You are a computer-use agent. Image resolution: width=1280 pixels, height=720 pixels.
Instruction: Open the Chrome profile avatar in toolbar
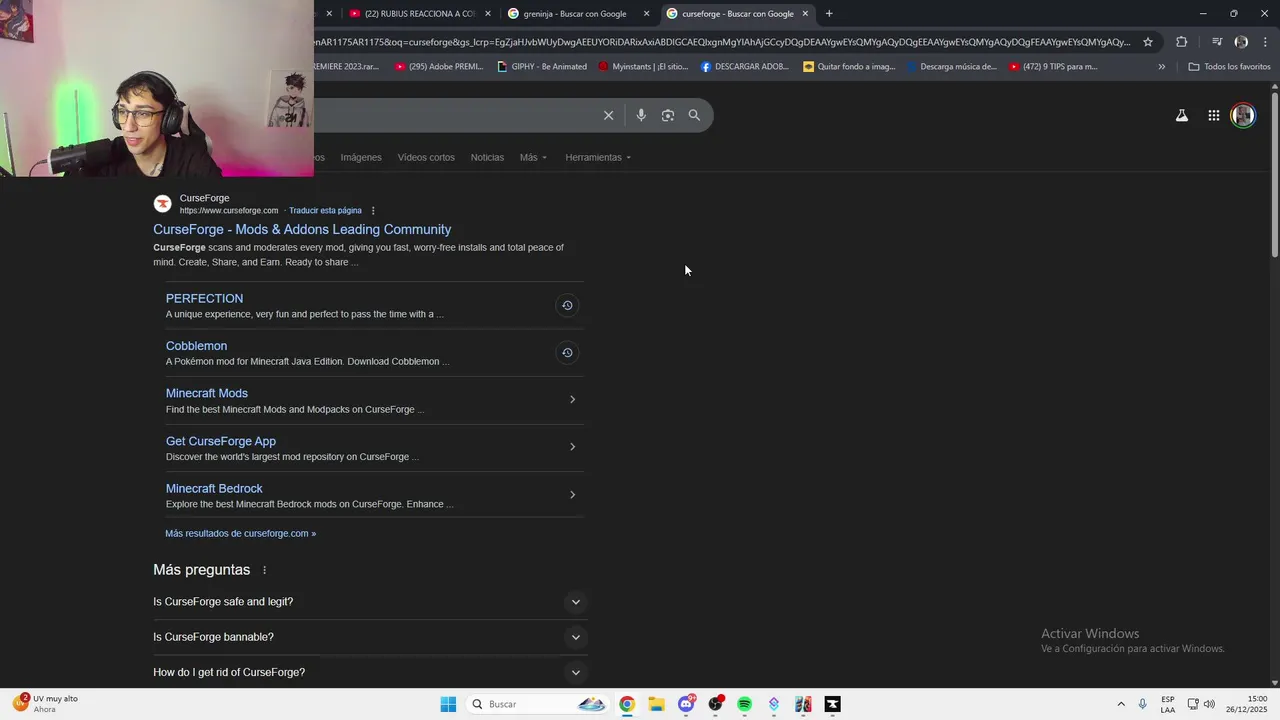click(1241, 42)
